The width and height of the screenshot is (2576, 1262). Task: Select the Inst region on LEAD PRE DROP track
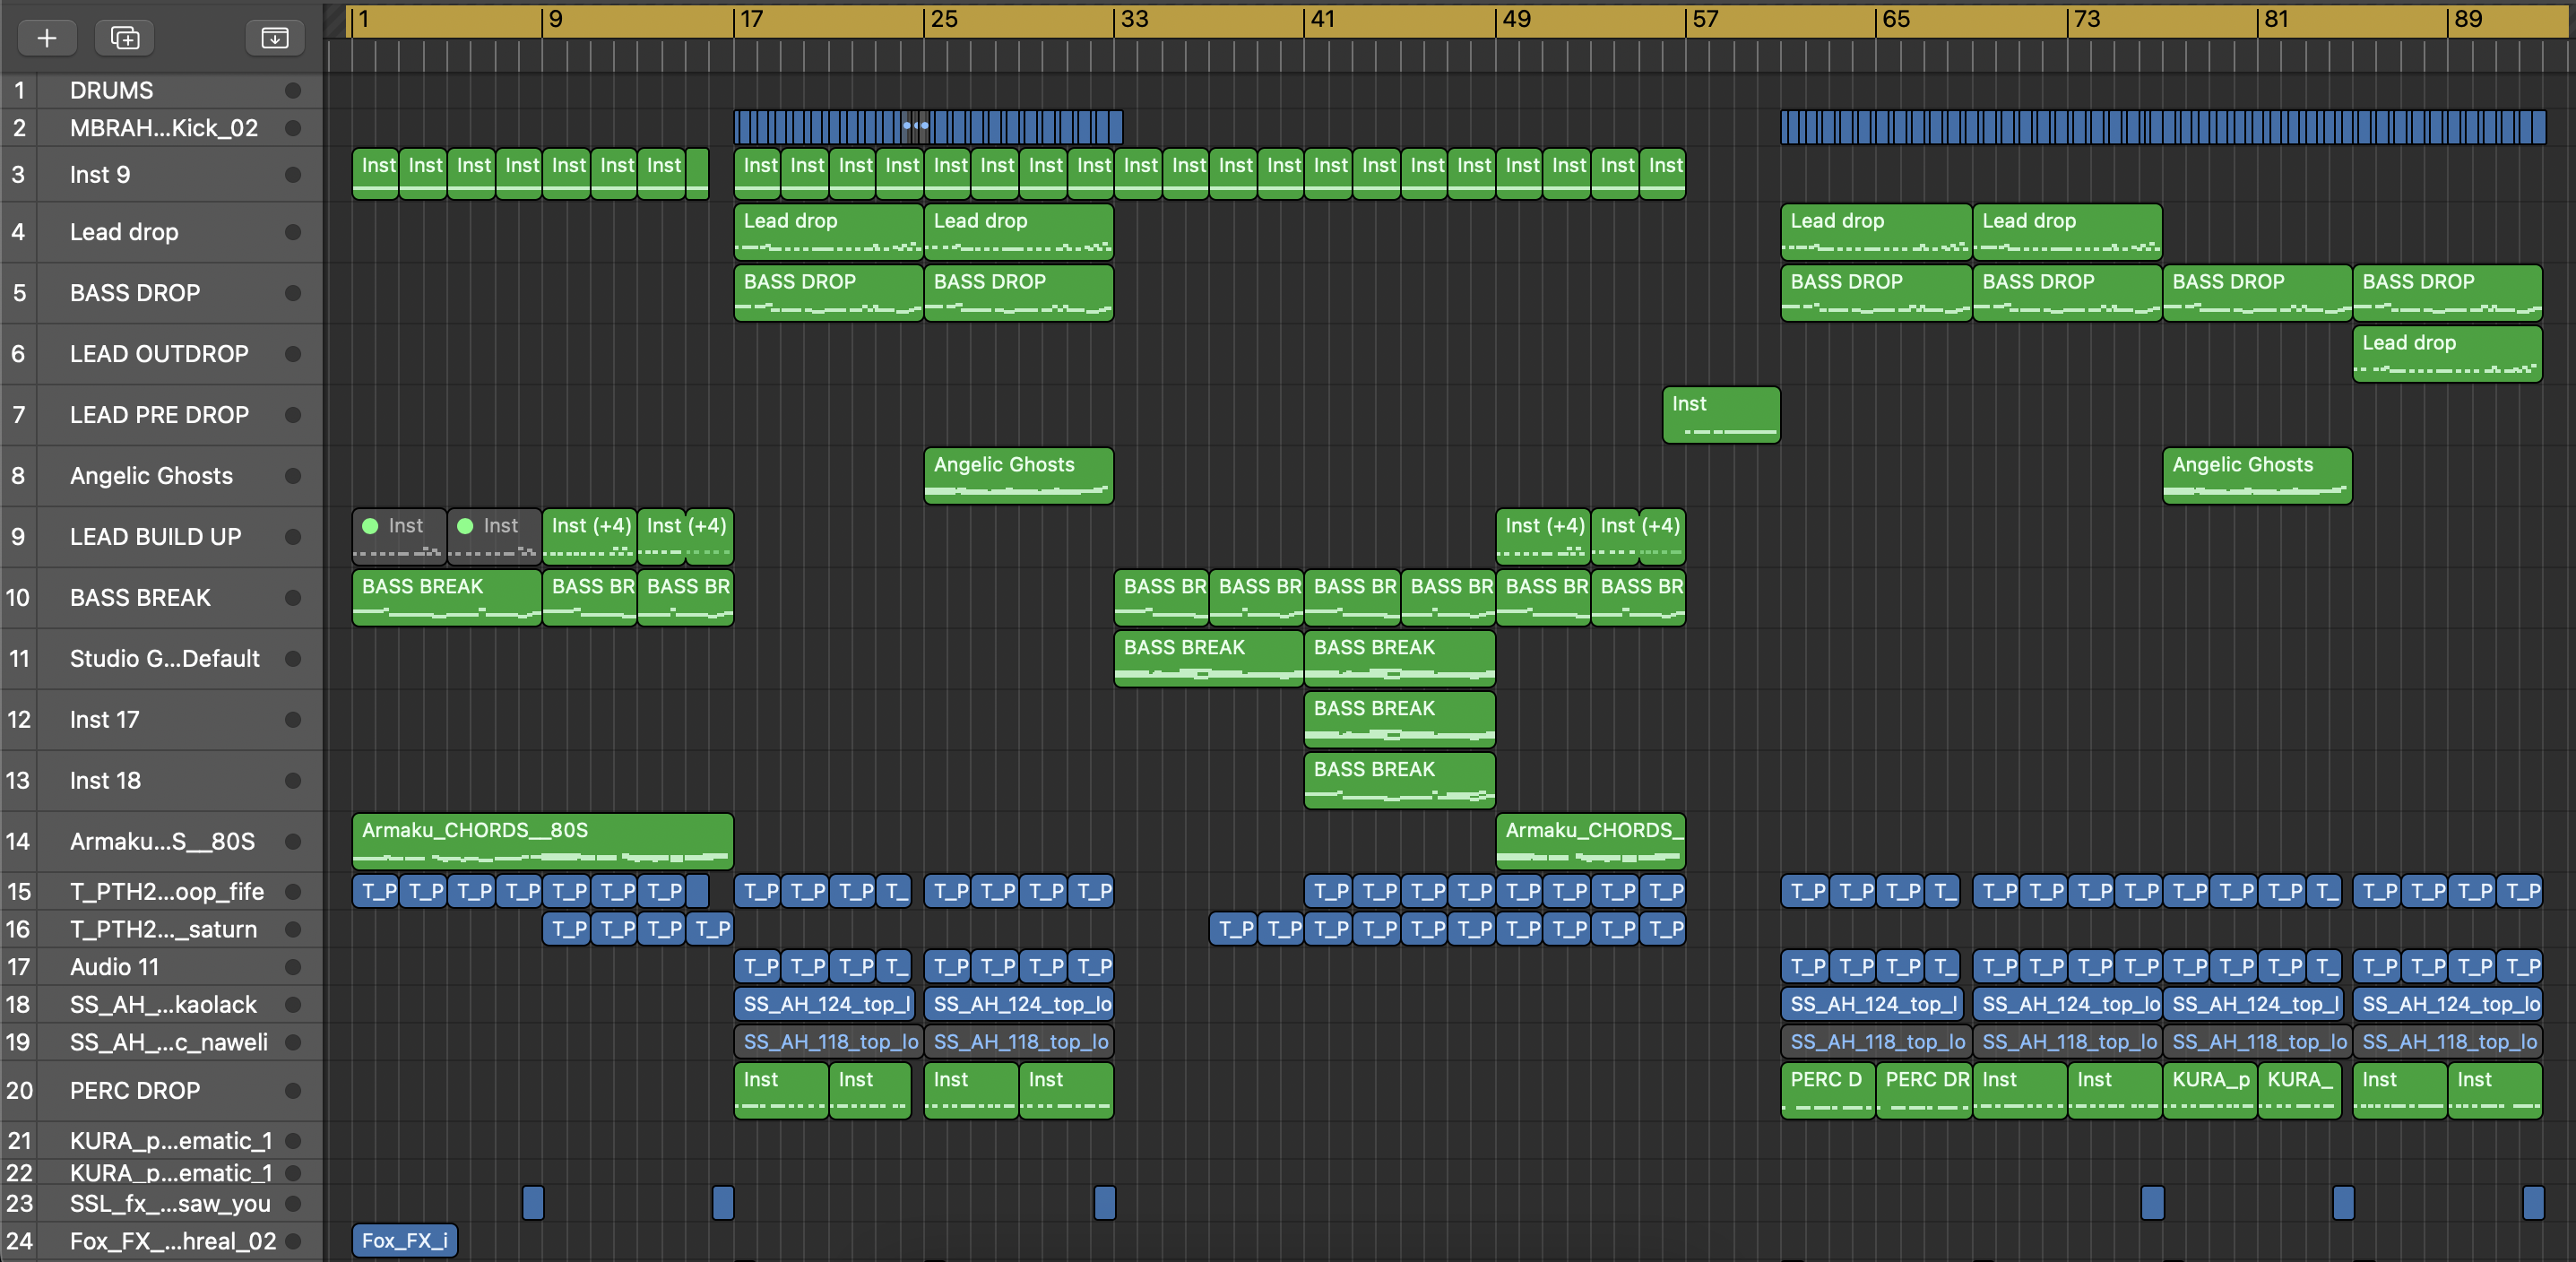coord(1720,415)
